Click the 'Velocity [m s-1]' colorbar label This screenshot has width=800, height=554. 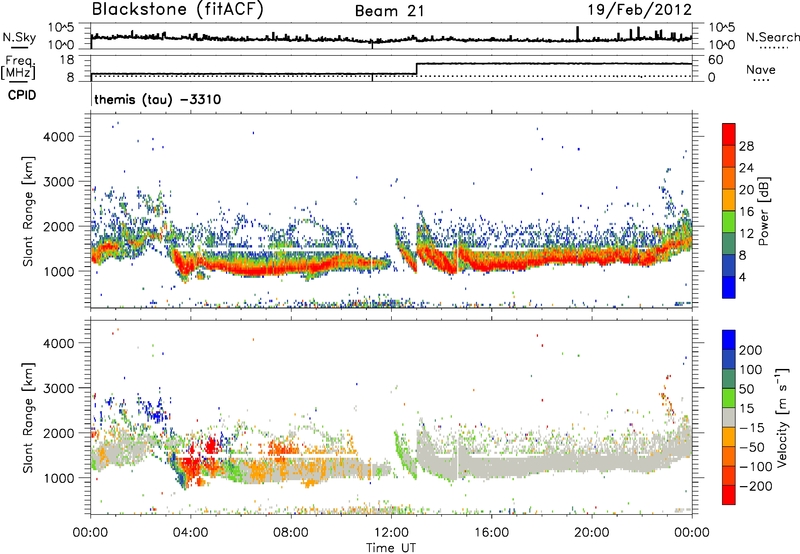pyautogui.click(x=781, y=417)
